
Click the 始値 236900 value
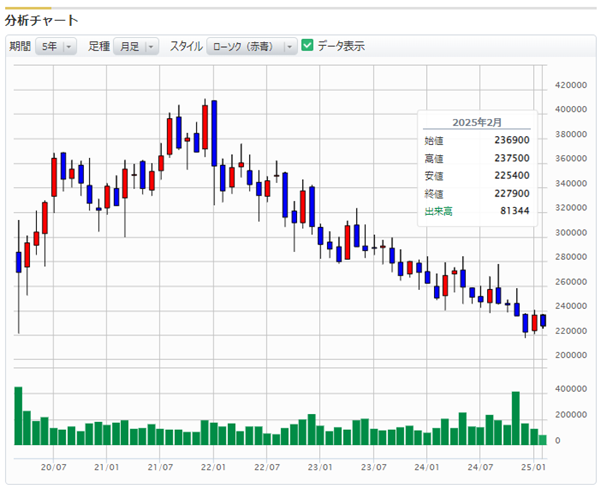pyautogui.click(x=512, y=140)
